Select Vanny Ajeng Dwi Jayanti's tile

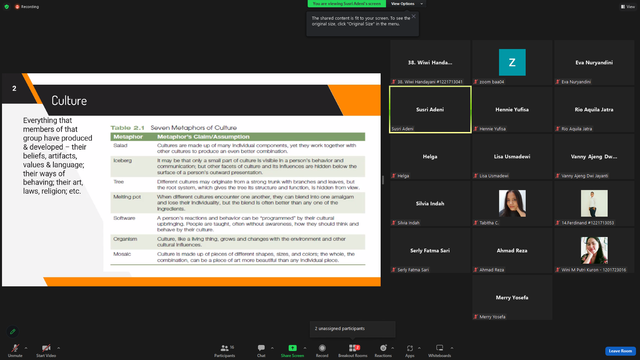(594, 156)
